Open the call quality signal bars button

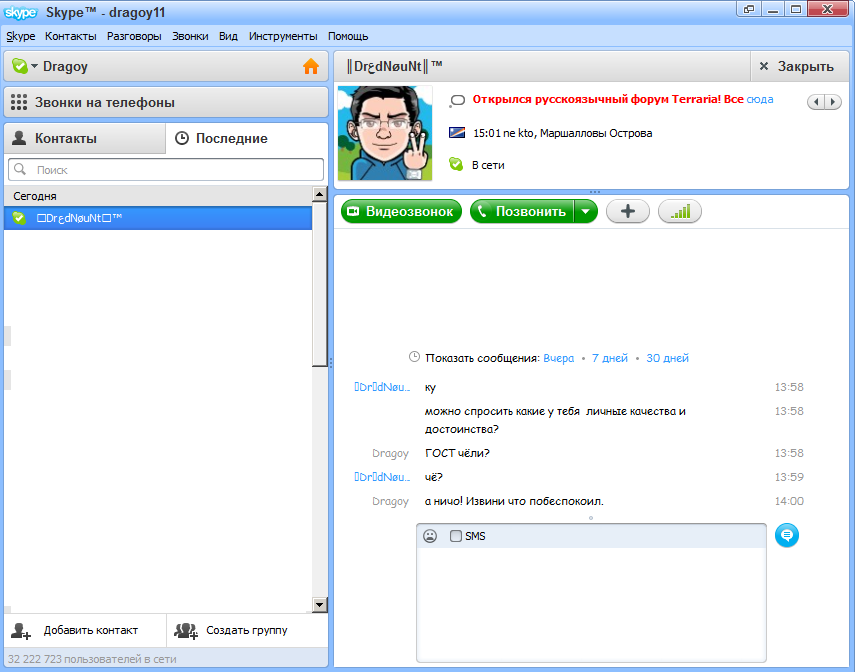680,211
